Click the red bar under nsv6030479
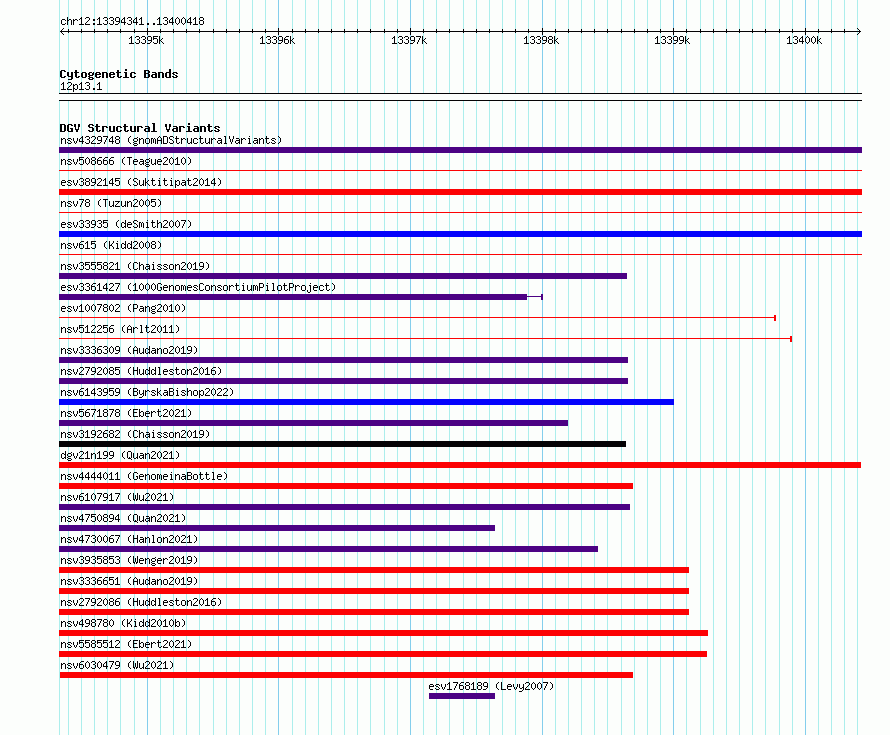890x735 pixels. [x=346, y=675]
